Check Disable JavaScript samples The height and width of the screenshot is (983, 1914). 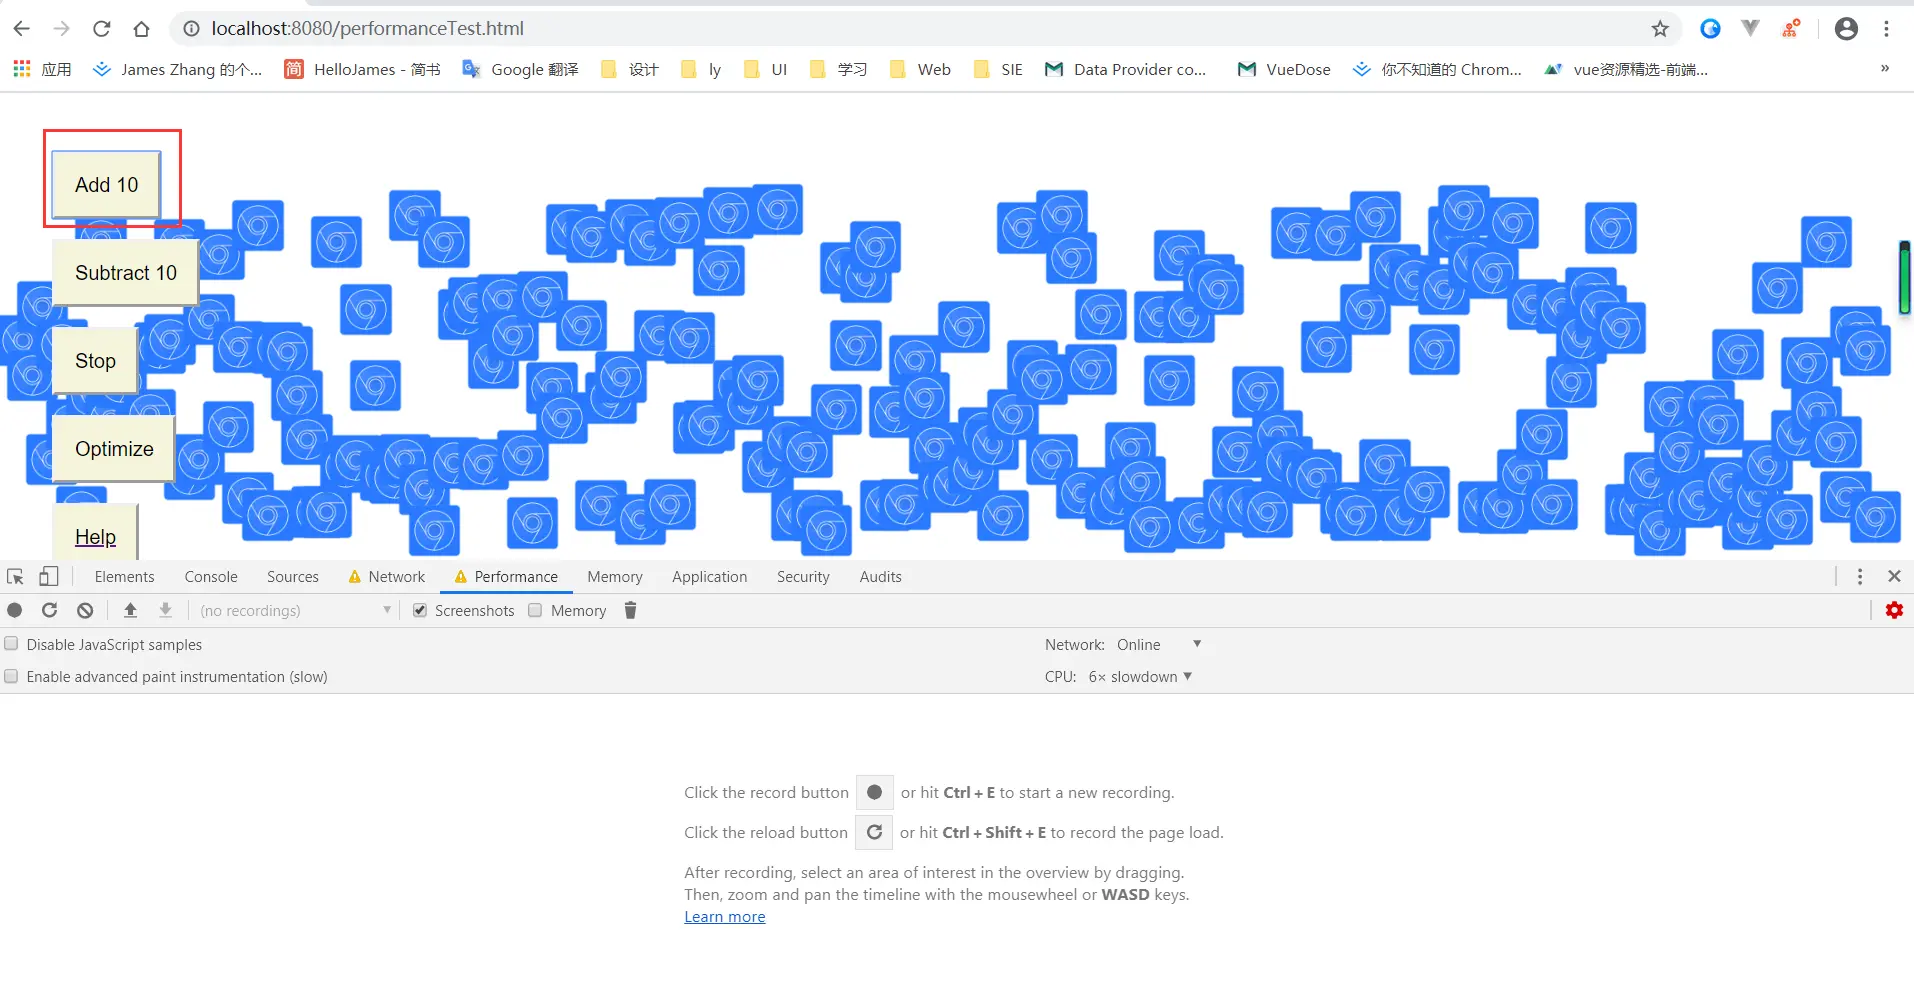pos(11,644)
